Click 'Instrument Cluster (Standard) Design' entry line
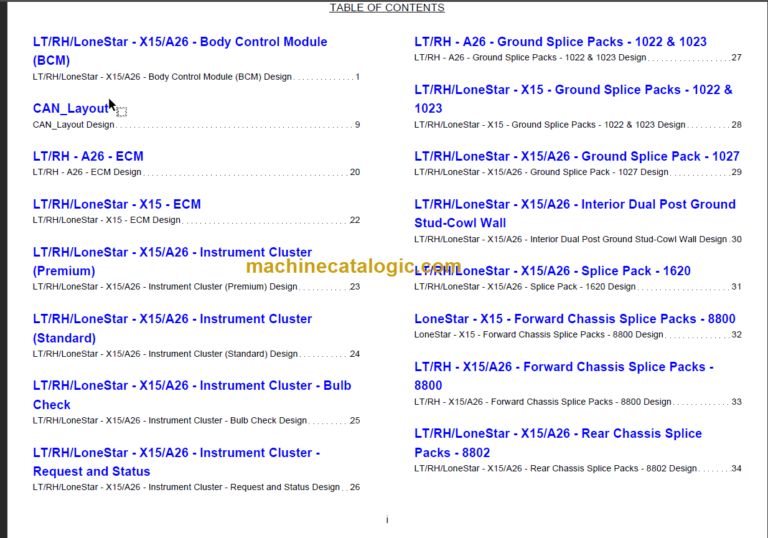This screenshot has width=768, height=538. tap(196, 354)
